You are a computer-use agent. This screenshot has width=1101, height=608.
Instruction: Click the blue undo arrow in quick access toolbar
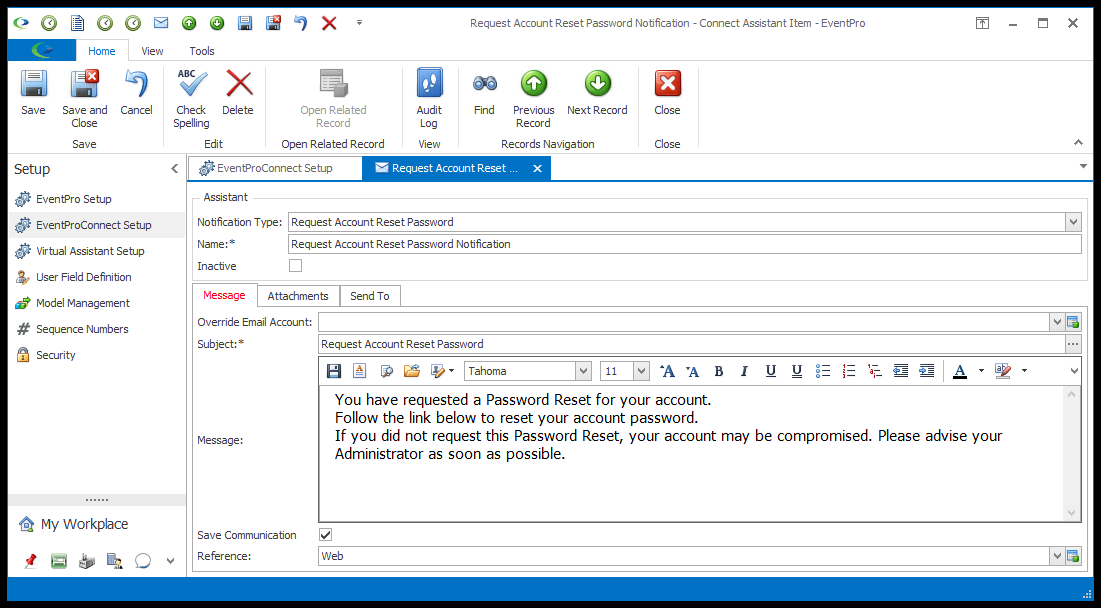coord(301,23)
